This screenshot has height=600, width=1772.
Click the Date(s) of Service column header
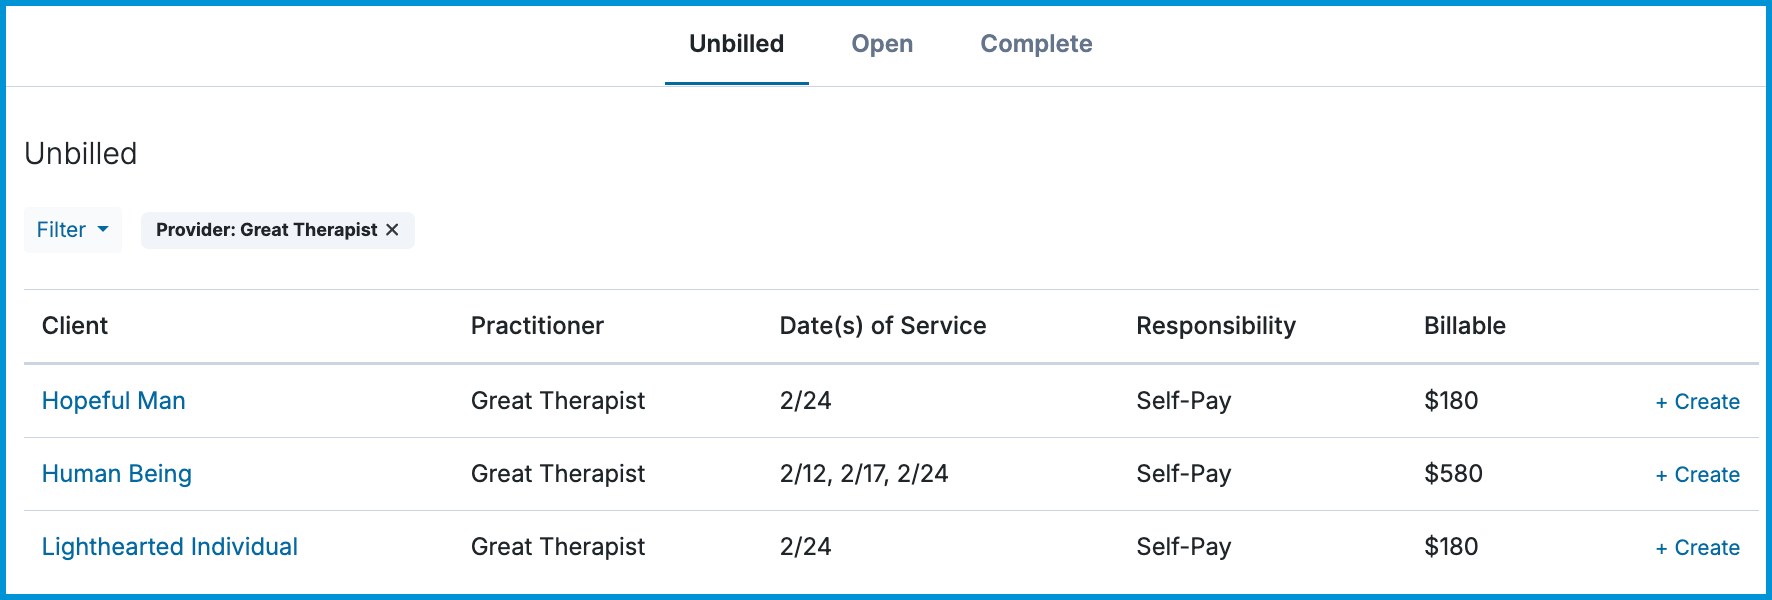[882, 326]
